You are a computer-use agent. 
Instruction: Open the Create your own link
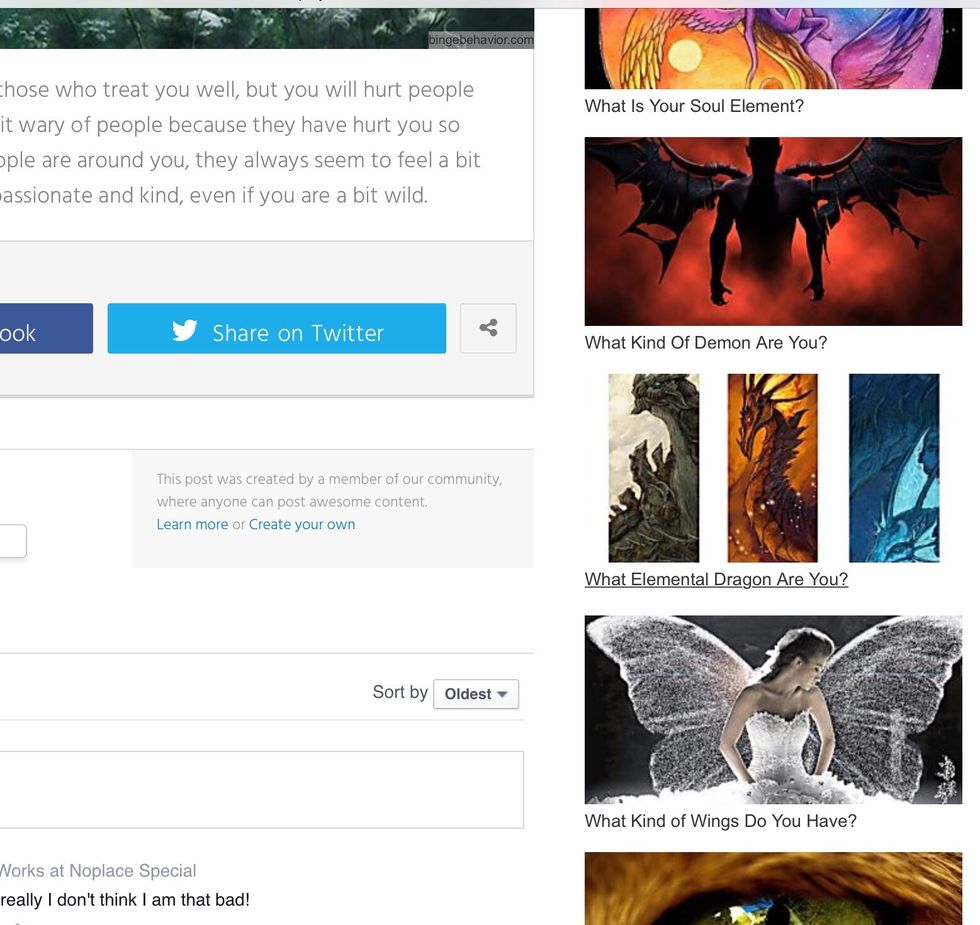[x=302, y=524]
